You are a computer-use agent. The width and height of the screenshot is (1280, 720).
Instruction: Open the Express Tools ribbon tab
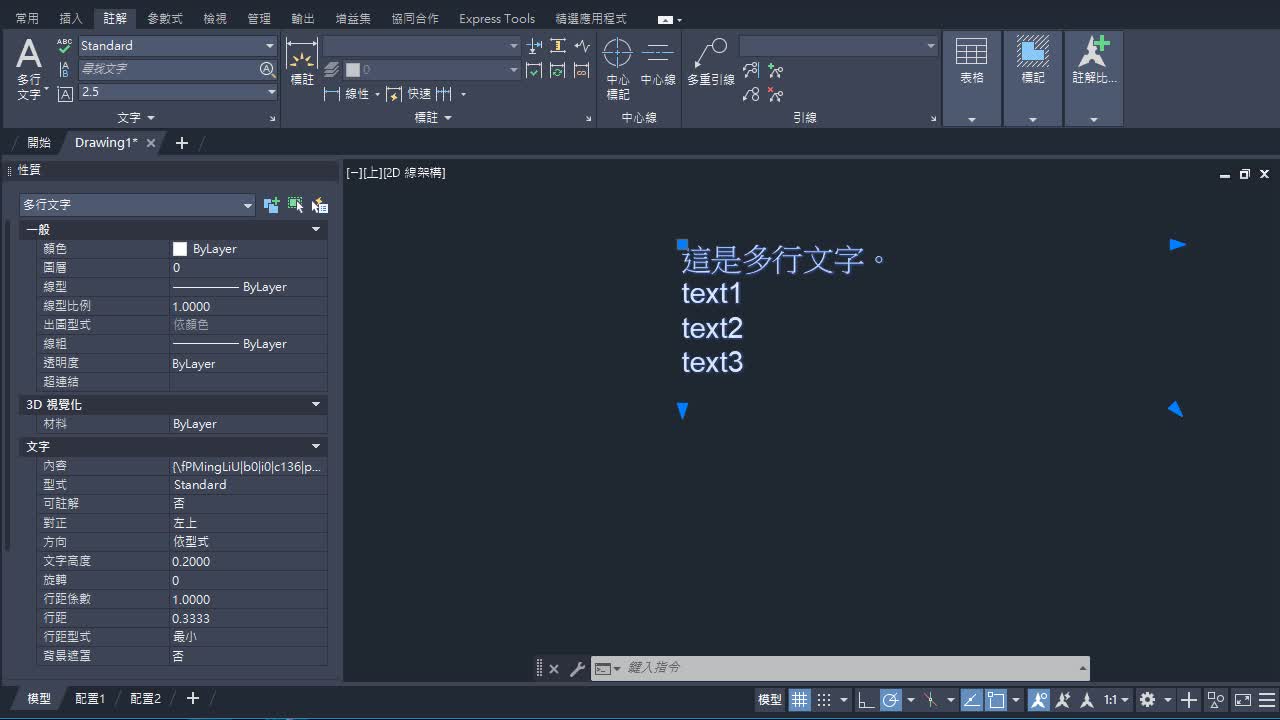(496, 18)
